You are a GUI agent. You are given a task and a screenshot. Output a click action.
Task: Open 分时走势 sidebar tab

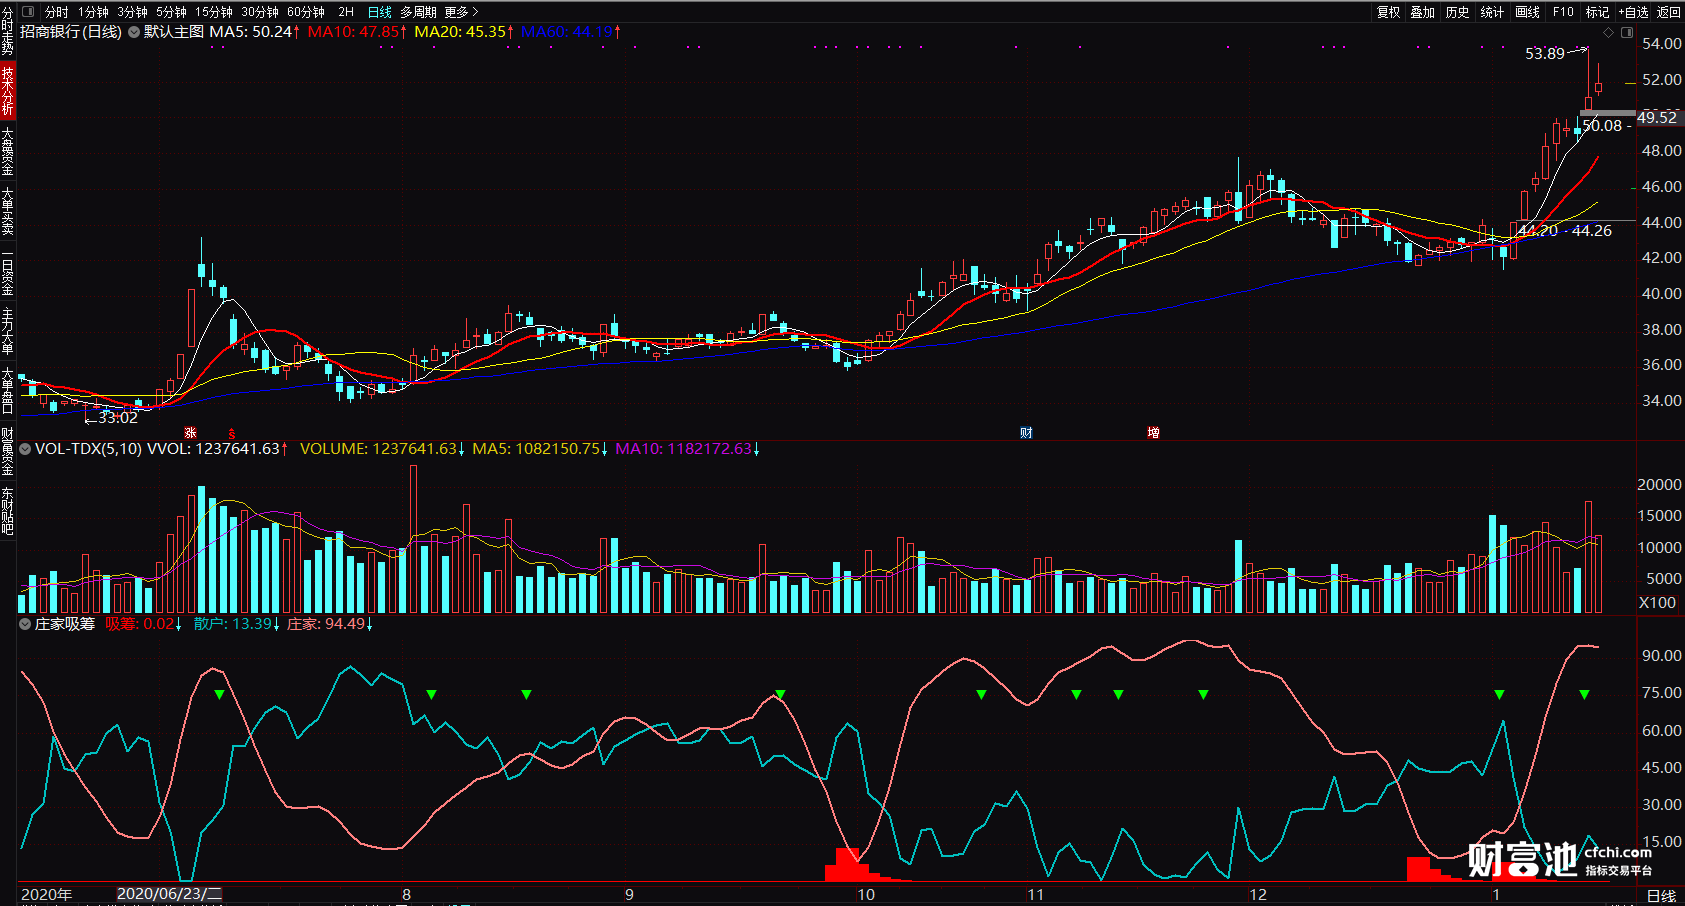[x=7, y=32]
